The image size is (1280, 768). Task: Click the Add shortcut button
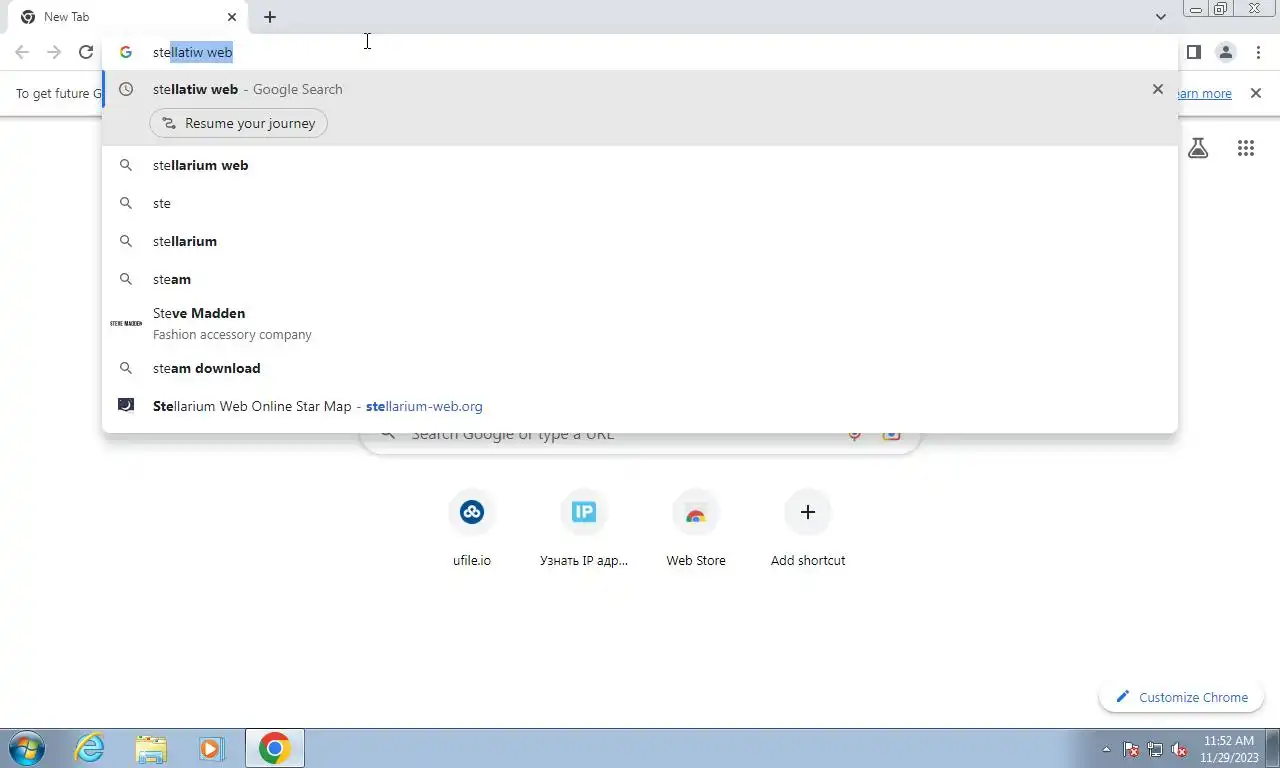point(808,530)
